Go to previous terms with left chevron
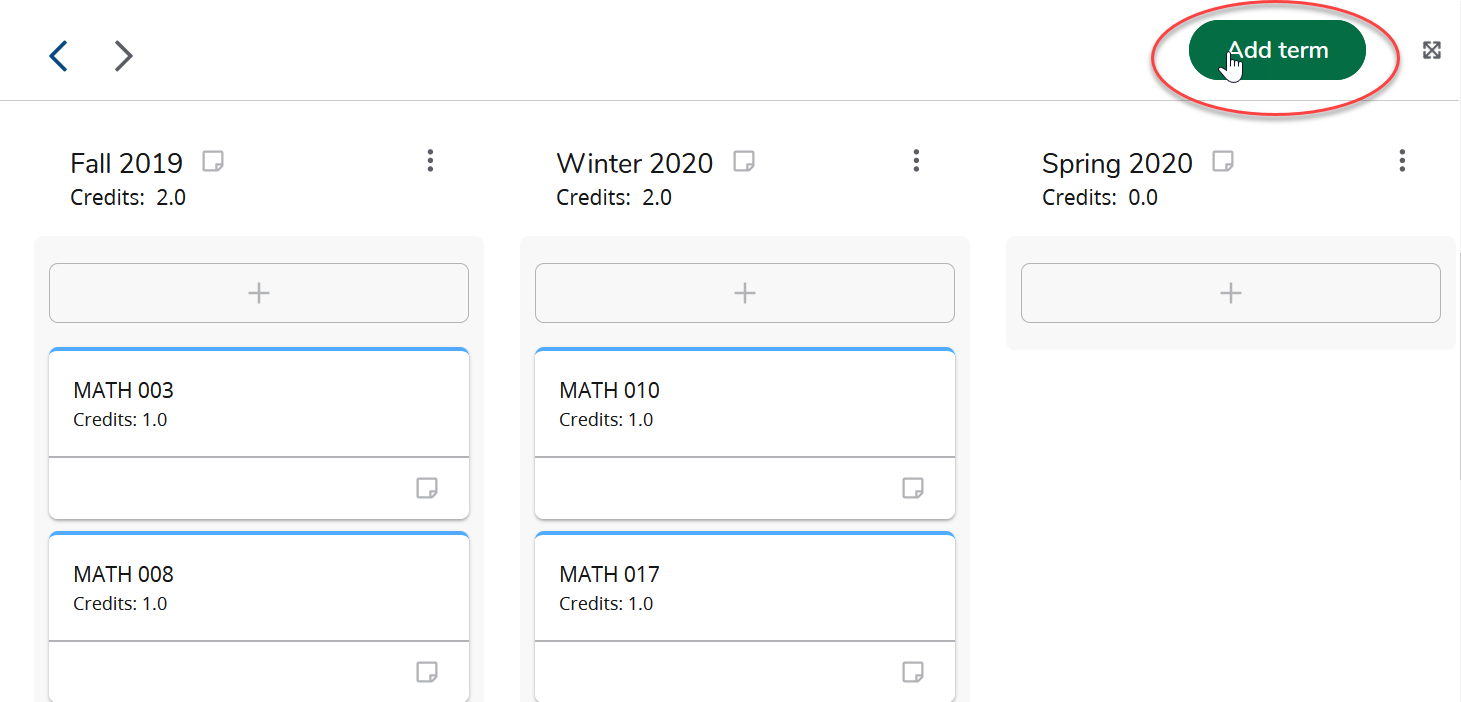Screen dimensions: 1461x702 (x=59, y=56)
